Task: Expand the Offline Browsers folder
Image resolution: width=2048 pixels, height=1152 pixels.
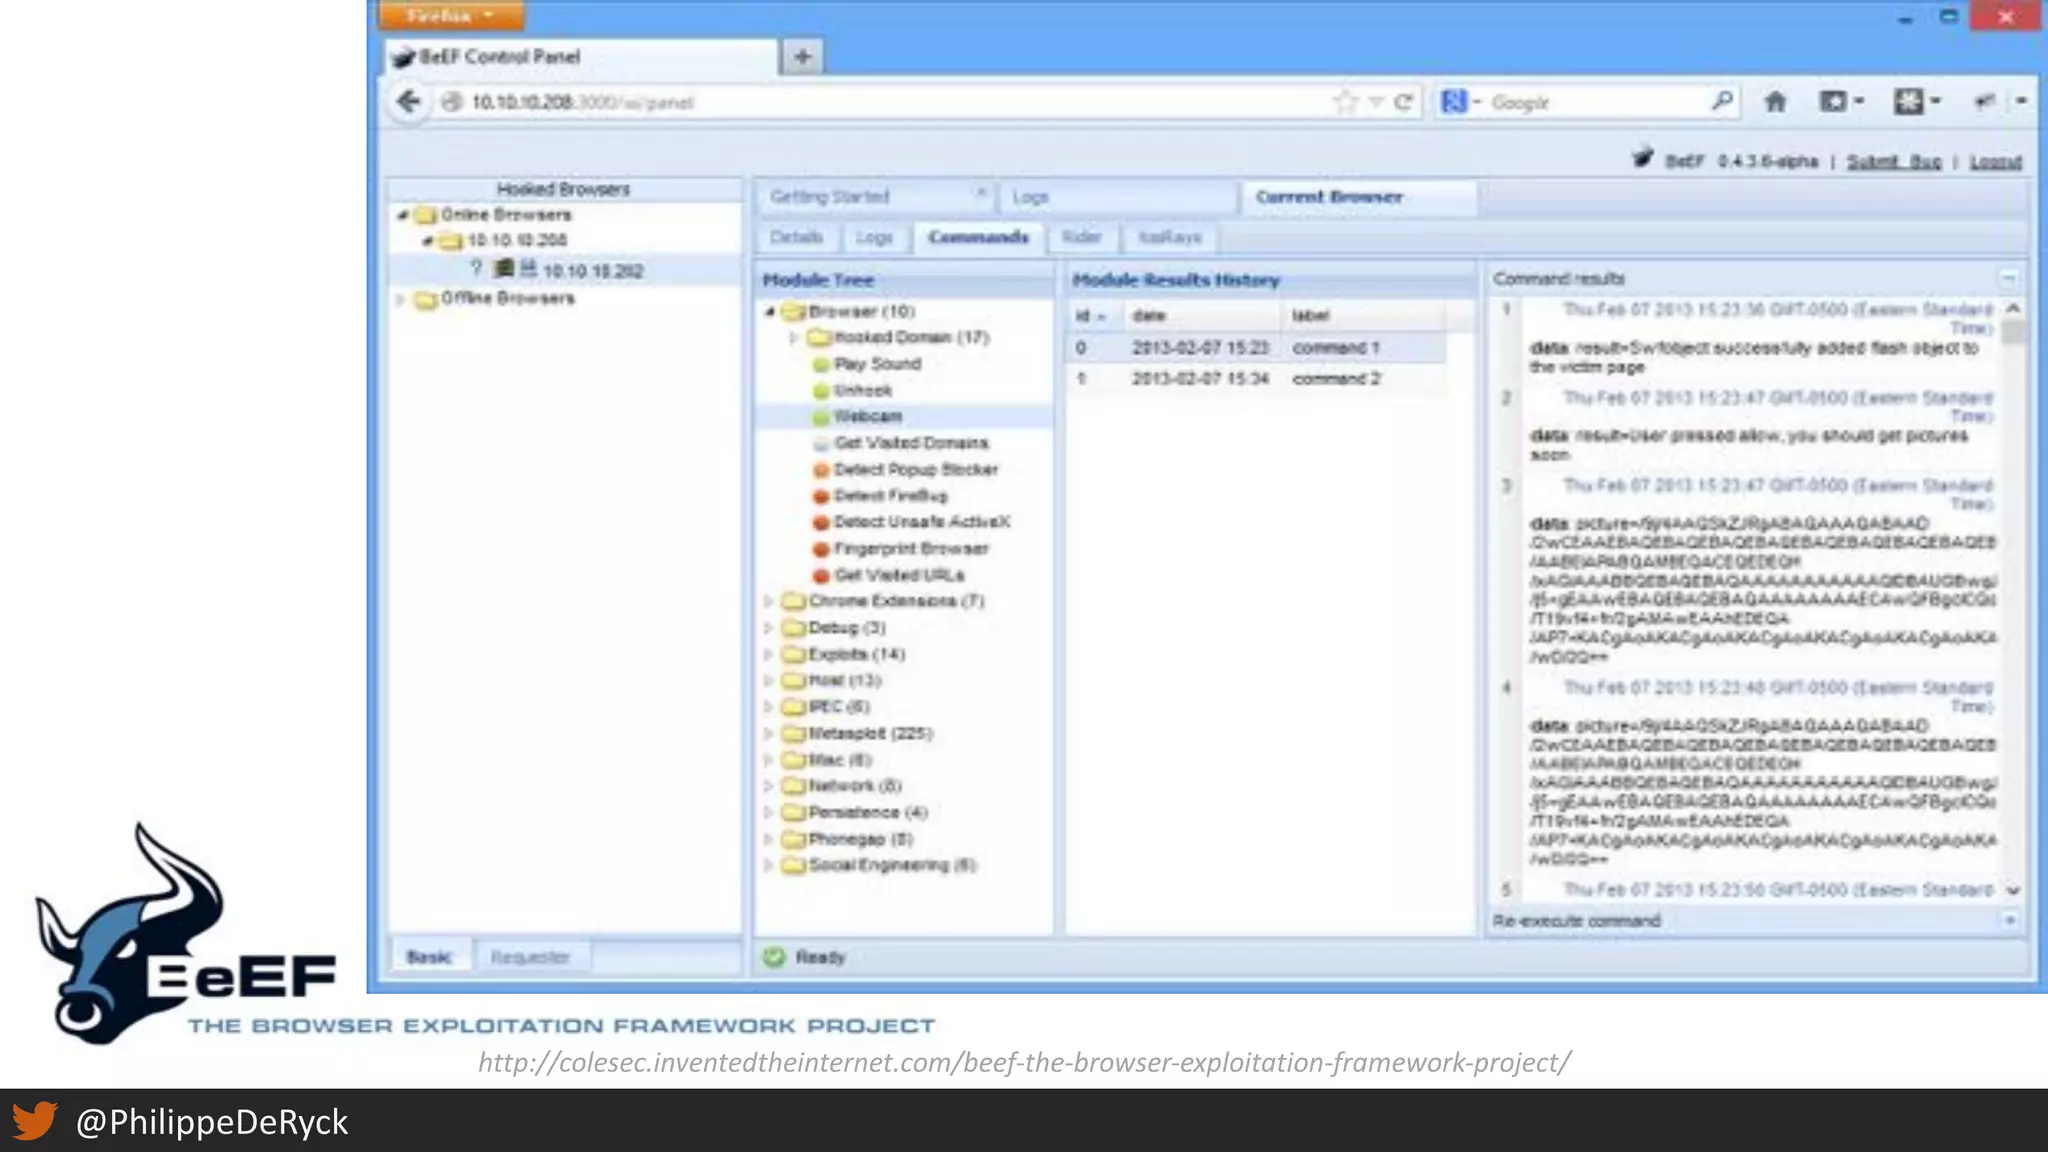Action: point(401,299)
